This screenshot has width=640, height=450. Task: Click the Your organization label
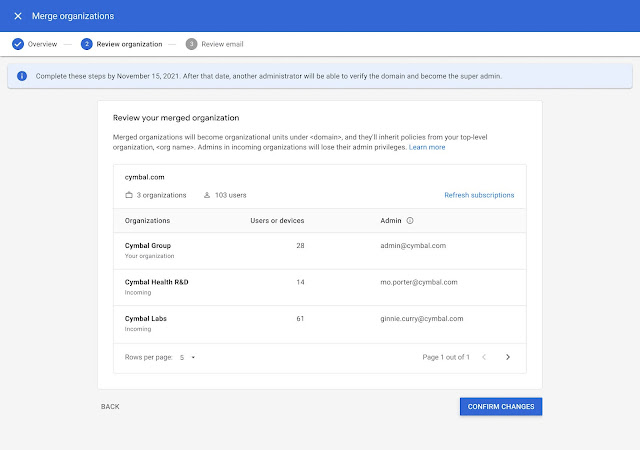149,256
